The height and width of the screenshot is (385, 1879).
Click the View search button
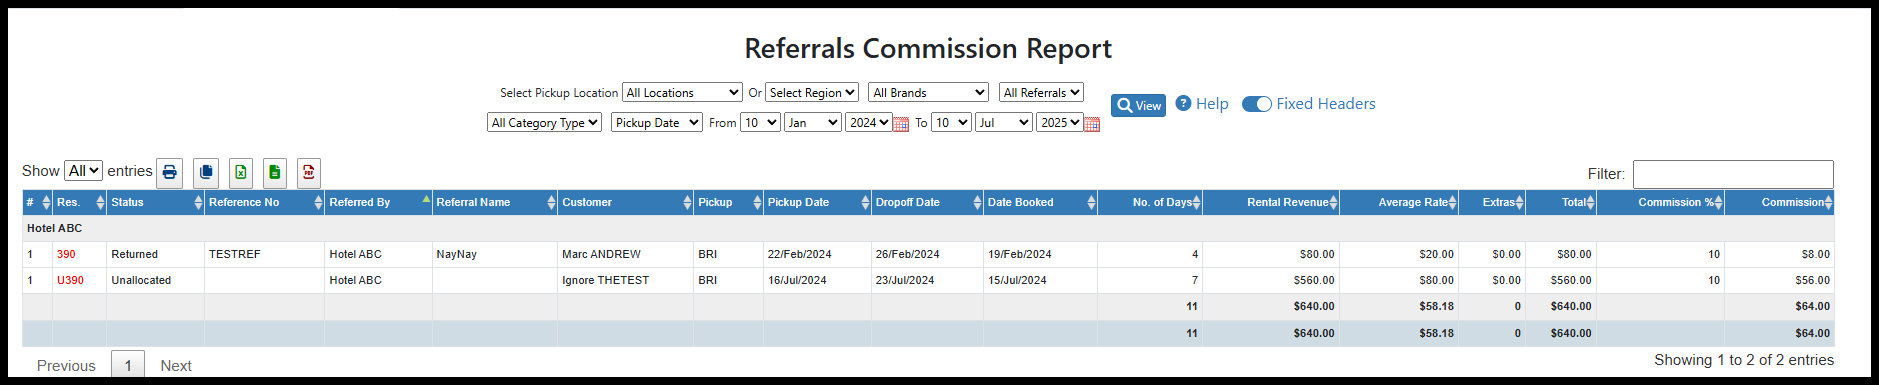click(1138, 105)
